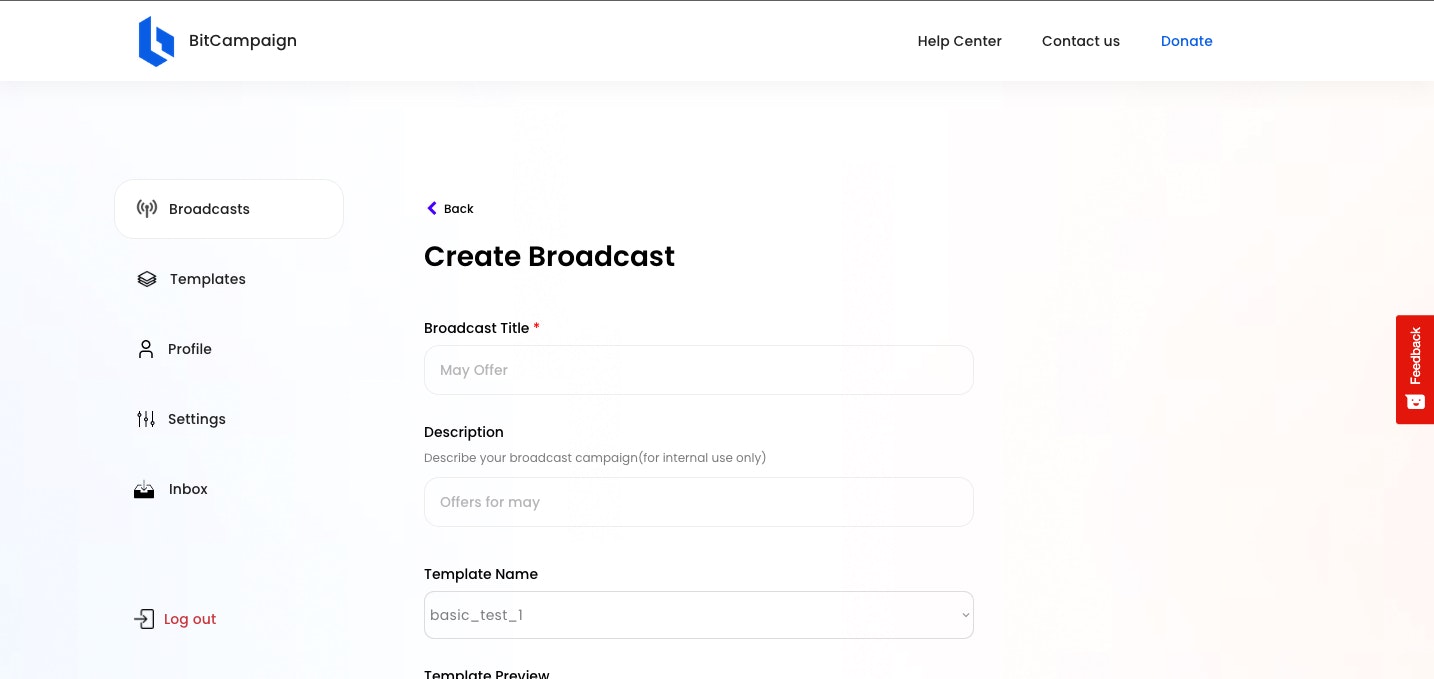
Task: Click the Inbox tray icon
Action: tap(144, 489)
